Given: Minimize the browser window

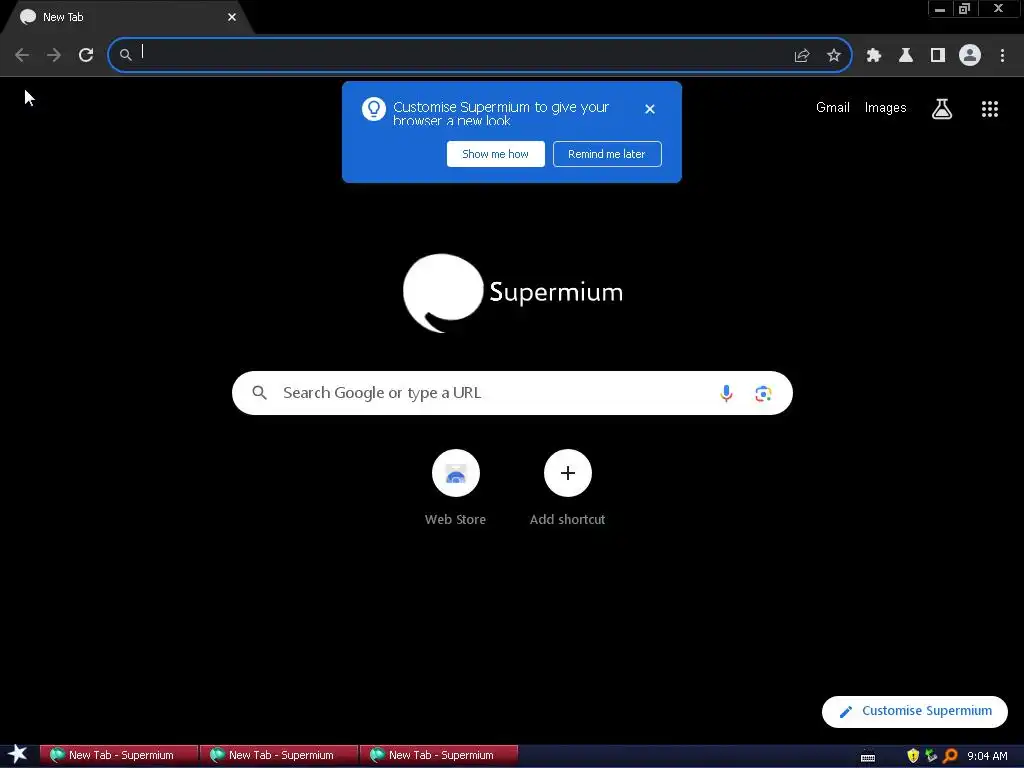Looking at the screenshot, I should tap(940, 8).
